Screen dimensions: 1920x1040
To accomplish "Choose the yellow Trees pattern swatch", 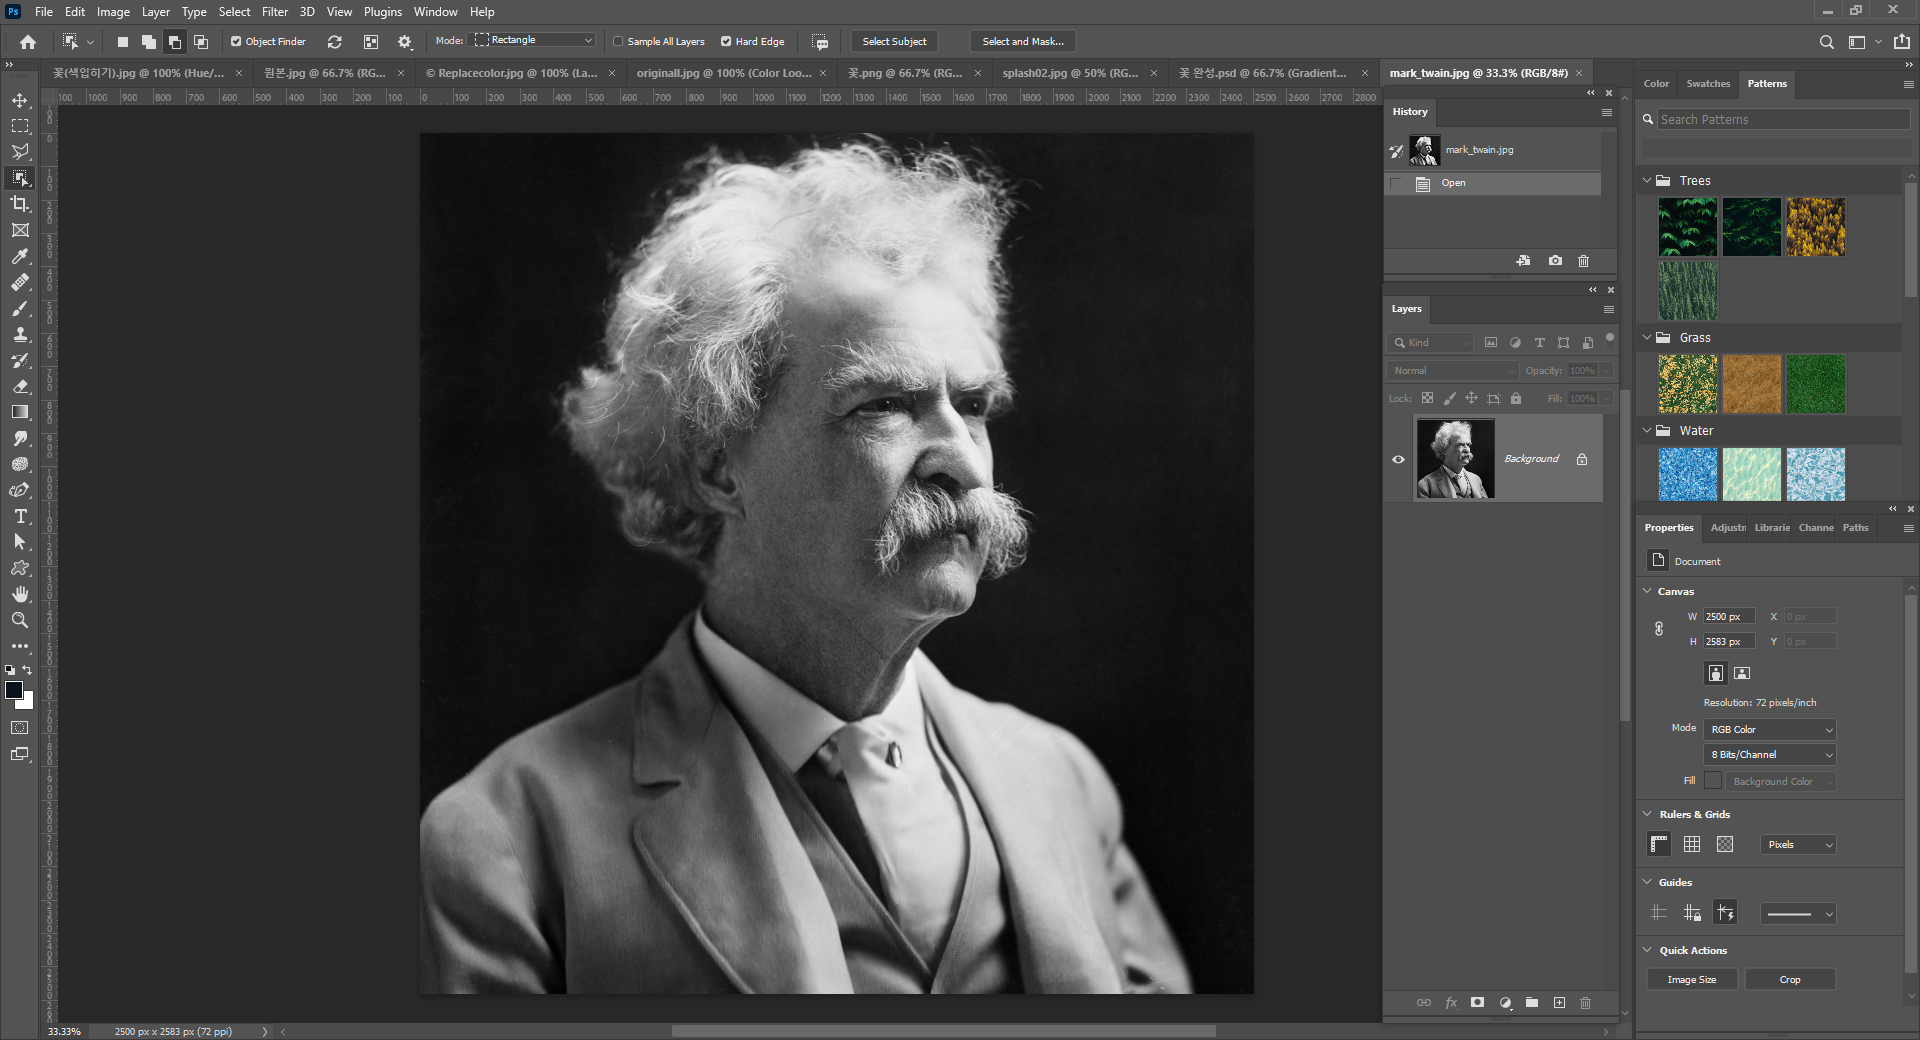I will [x=1816, y=227].
